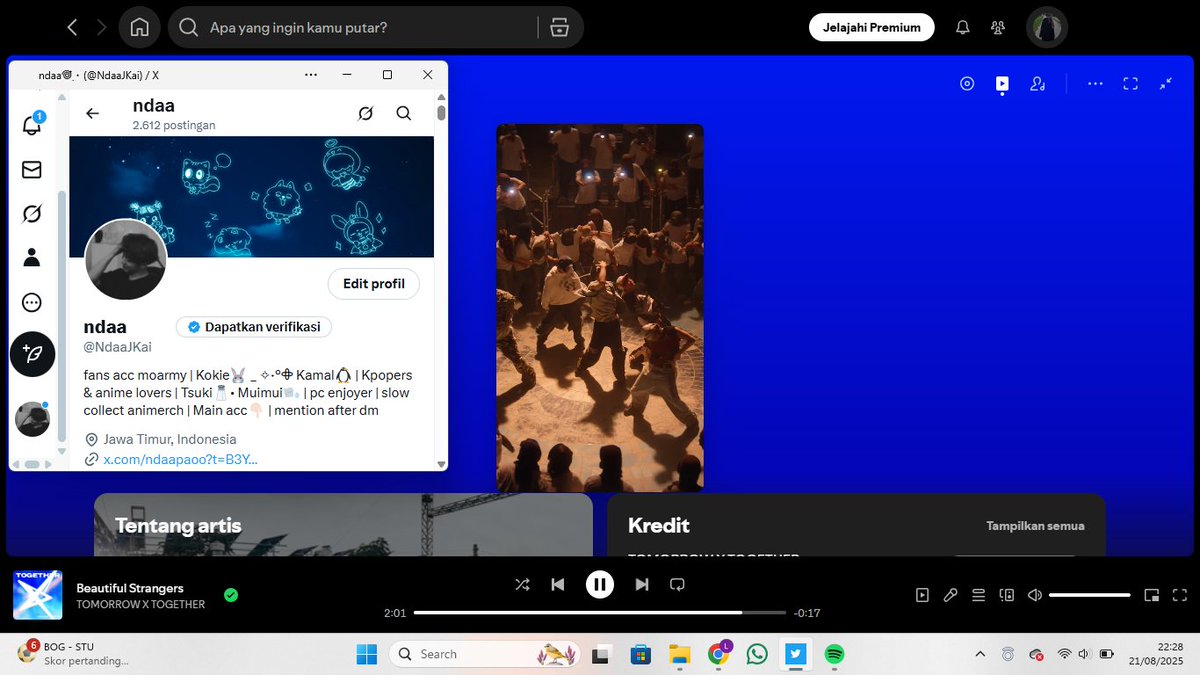Screen dimensions: 1200x675
Task: Open Tentang artis card
Action: coord(343,525)
